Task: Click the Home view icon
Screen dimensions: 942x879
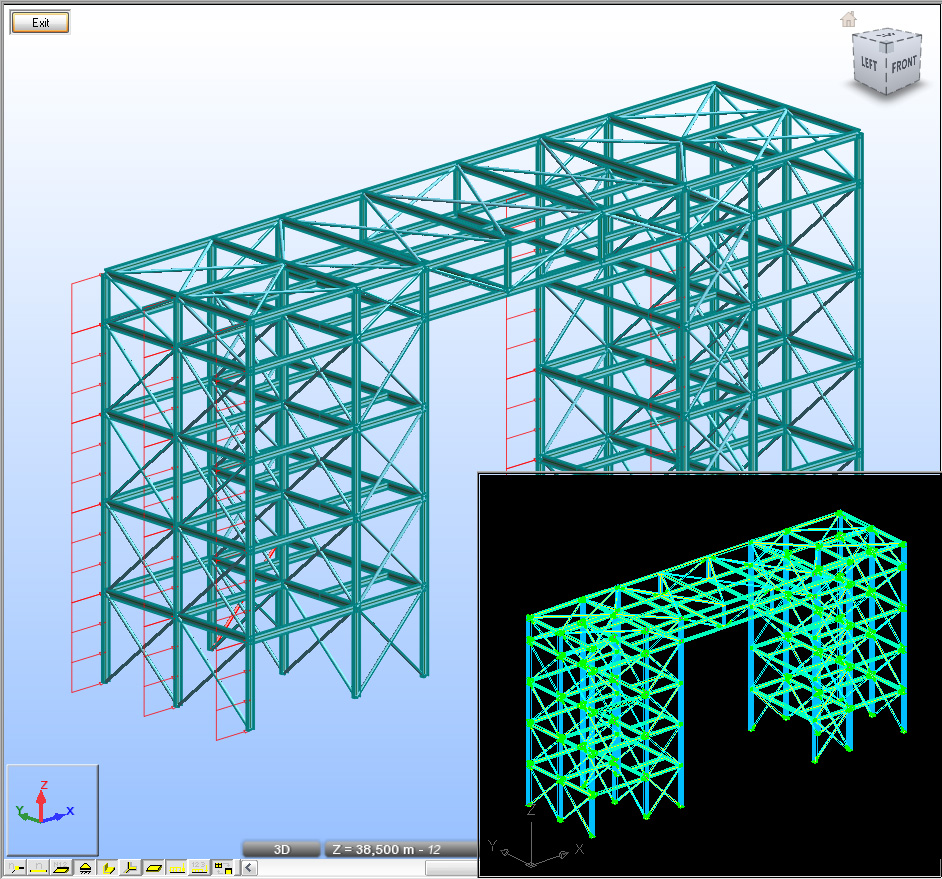Action: pyautogui.click(x=849, y=18)
